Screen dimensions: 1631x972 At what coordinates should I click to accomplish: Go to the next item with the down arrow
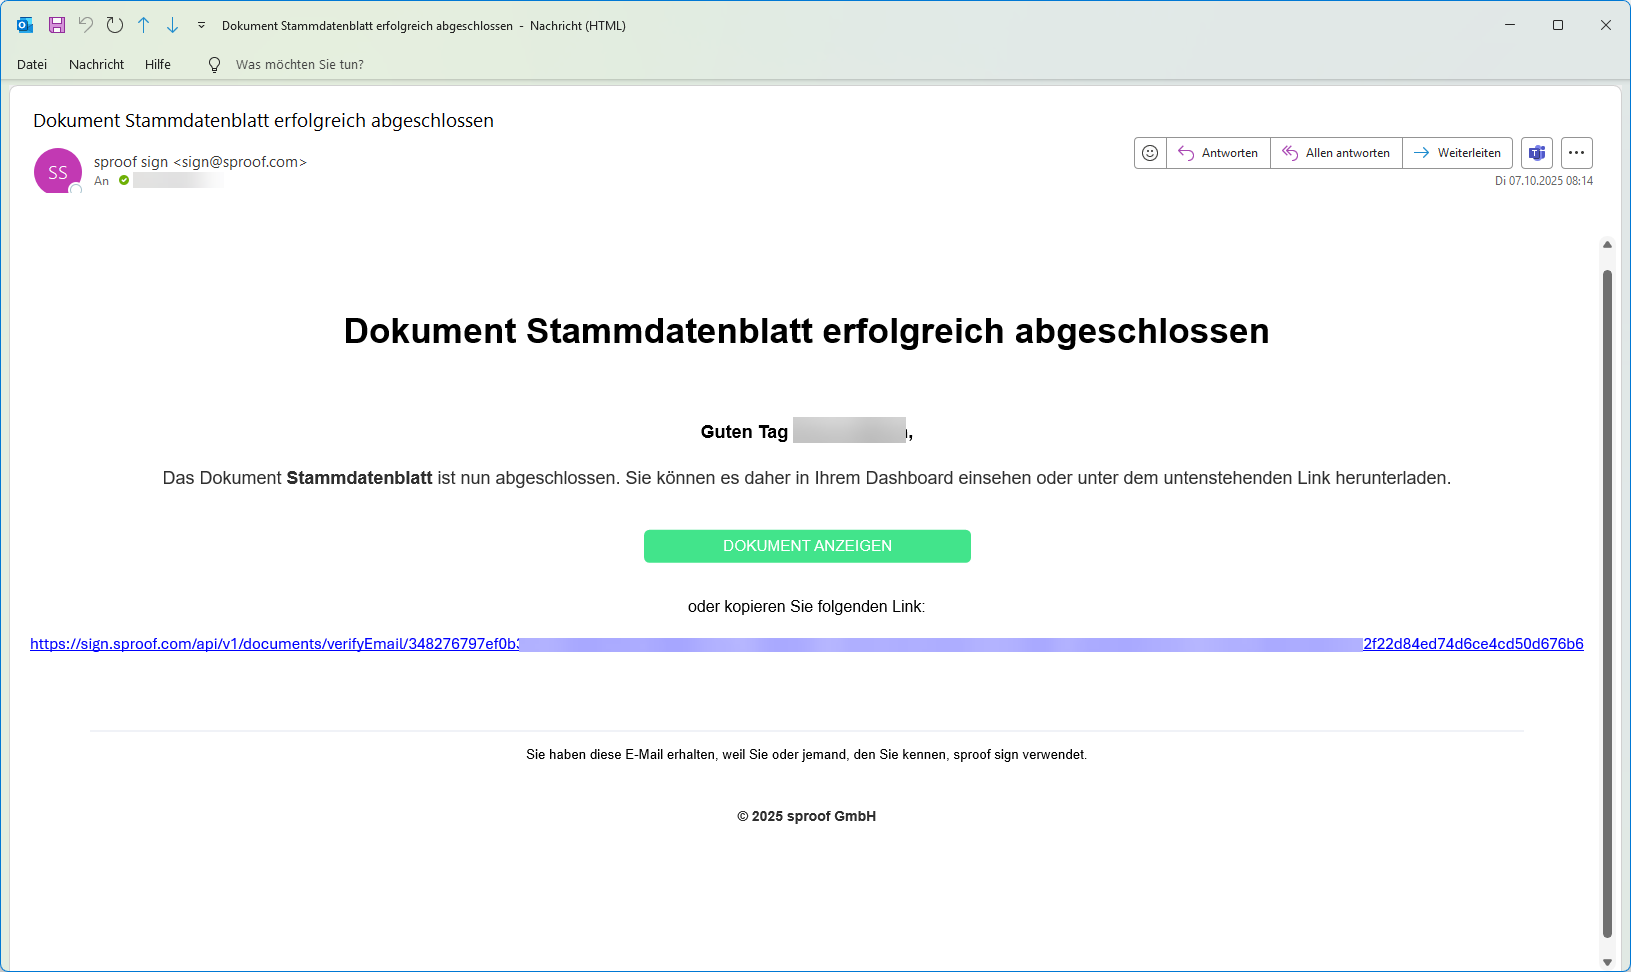172,25
